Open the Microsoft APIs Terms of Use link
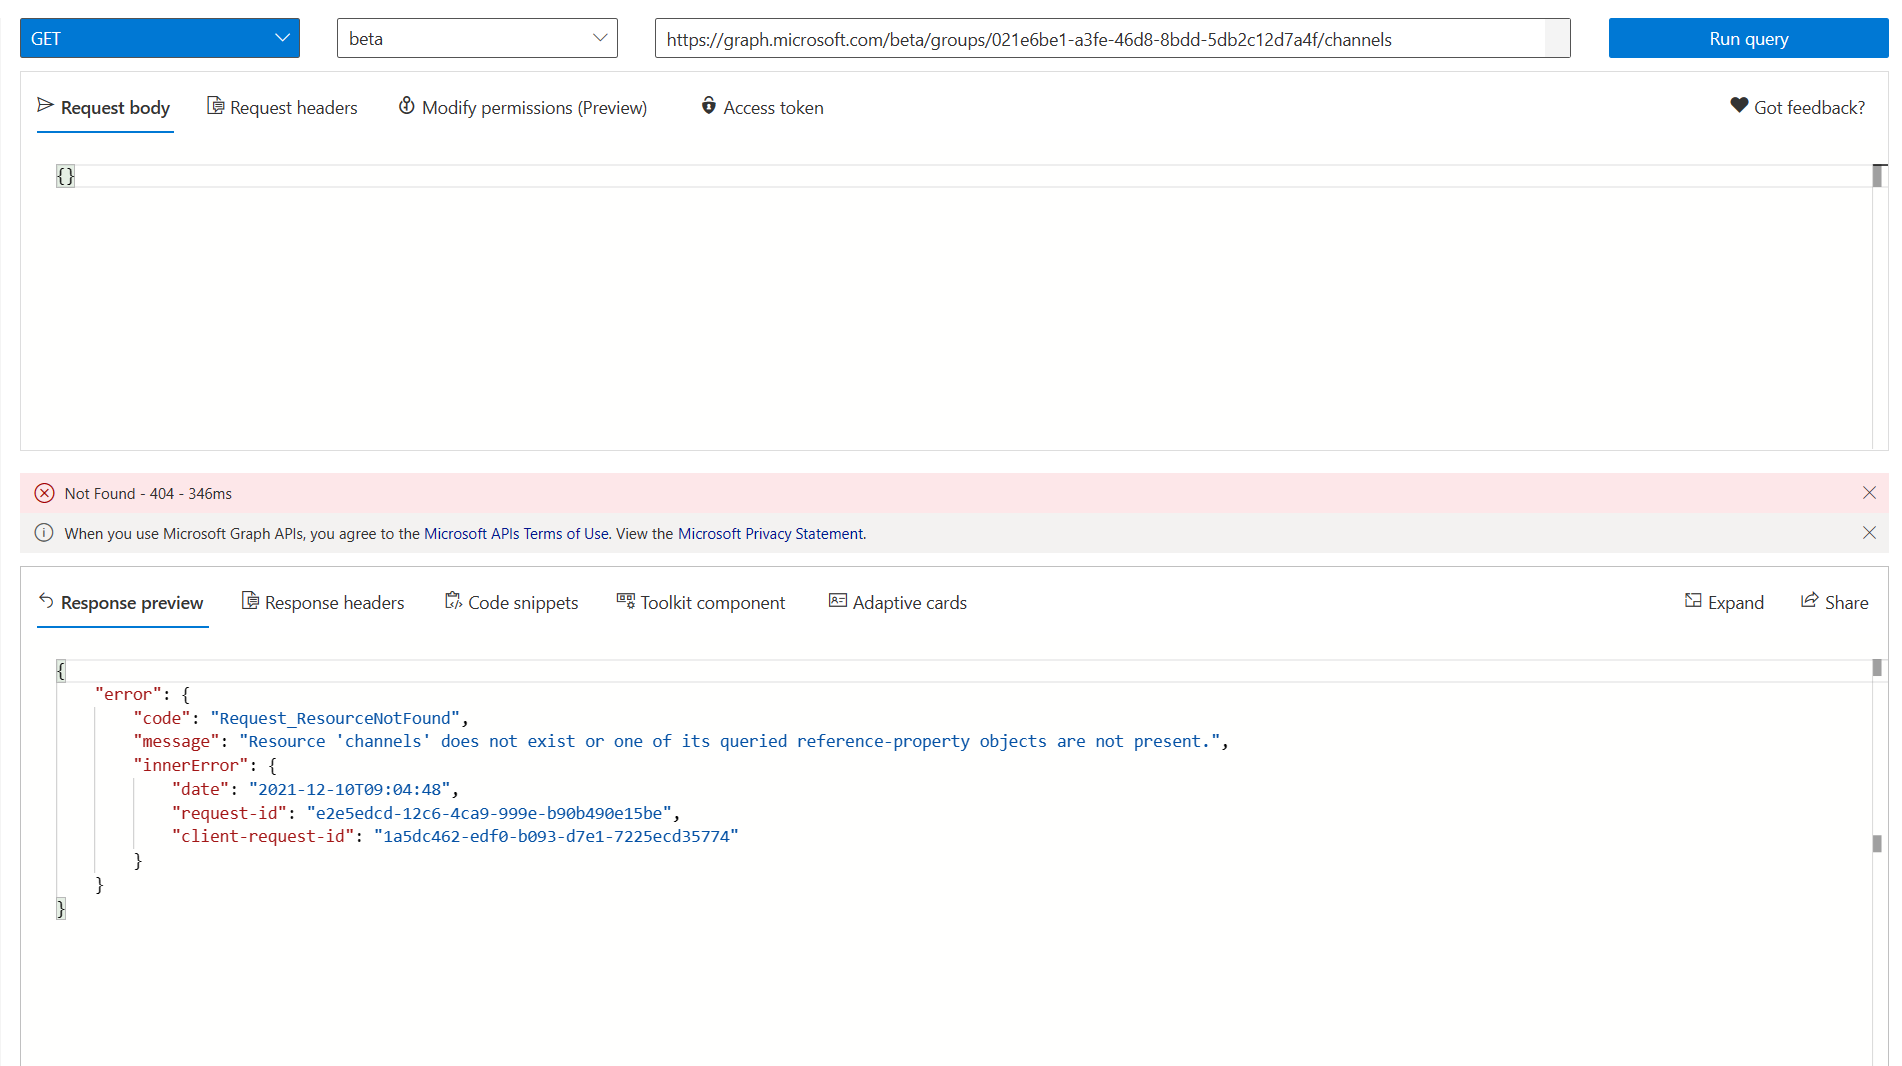 point(516,533)
